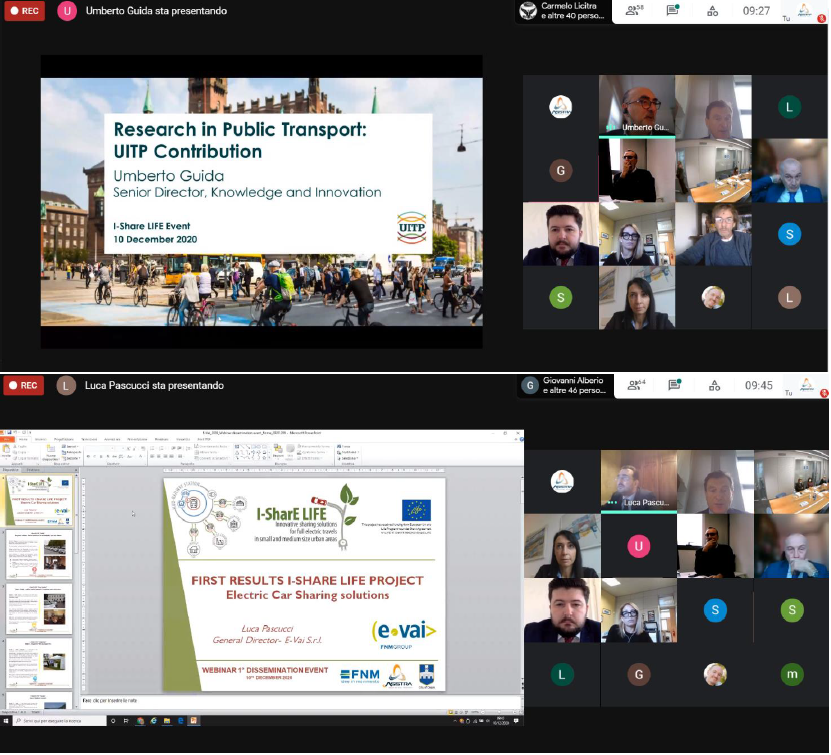831x755 pixels.
Task: Click Giovanni Alberio's G avatar in lower meeting
Action: (529, 385)
